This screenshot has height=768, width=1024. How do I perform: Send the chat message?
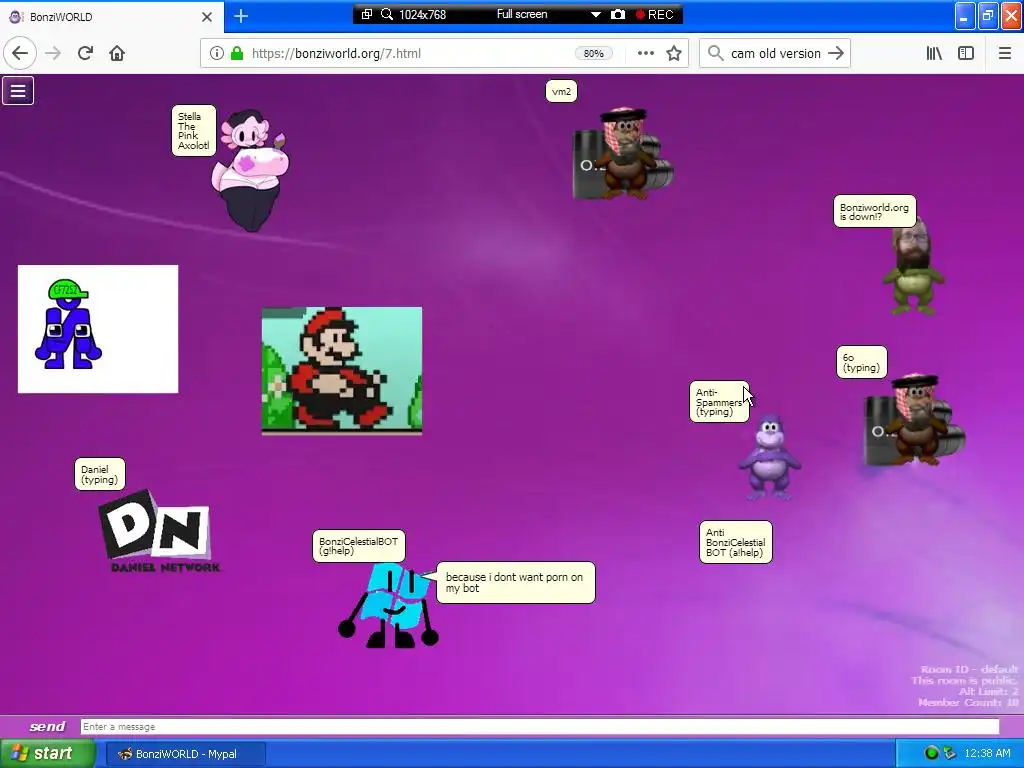(x=47, y=726)
